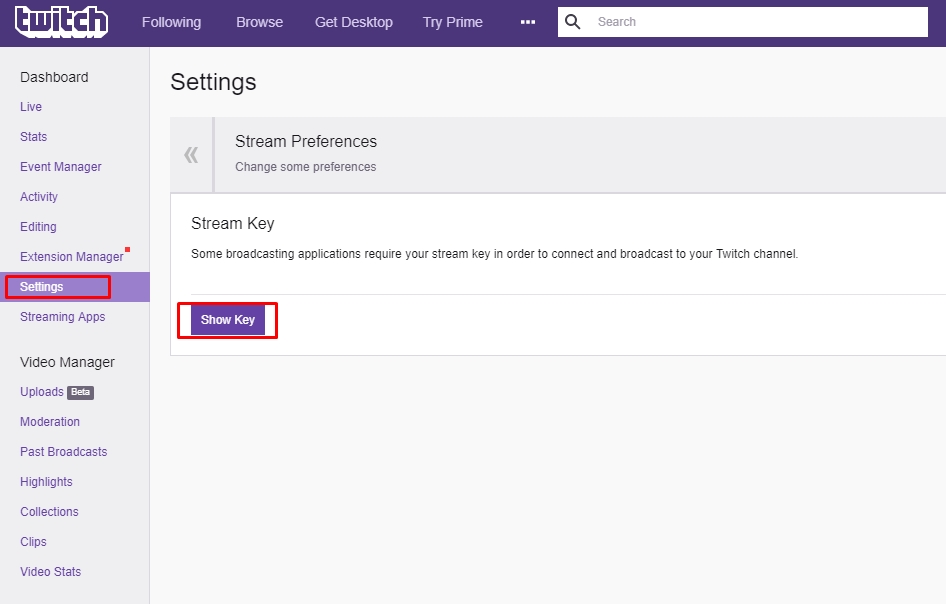Open Get Desktop in top navigation
The image size is (946, 604).
click(x=354, y=22)
